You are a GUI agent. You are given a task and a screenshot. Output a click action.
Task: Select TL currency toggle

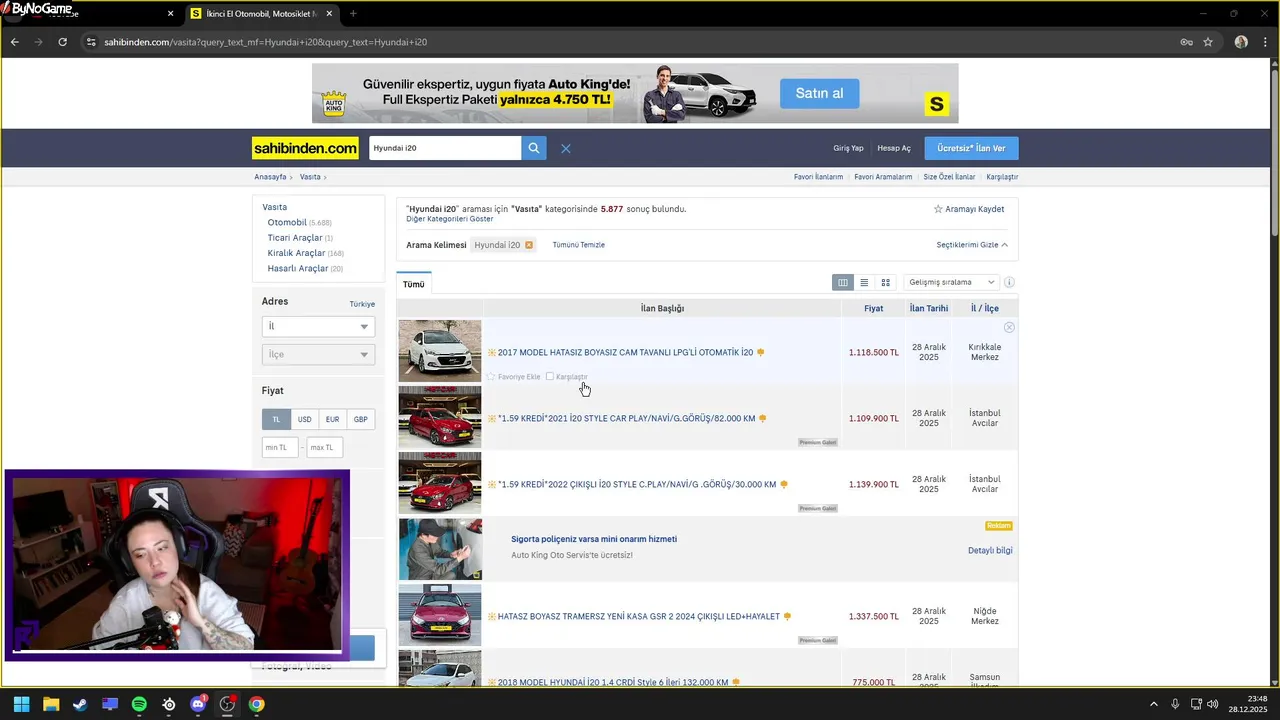click(x=276, y=419)
